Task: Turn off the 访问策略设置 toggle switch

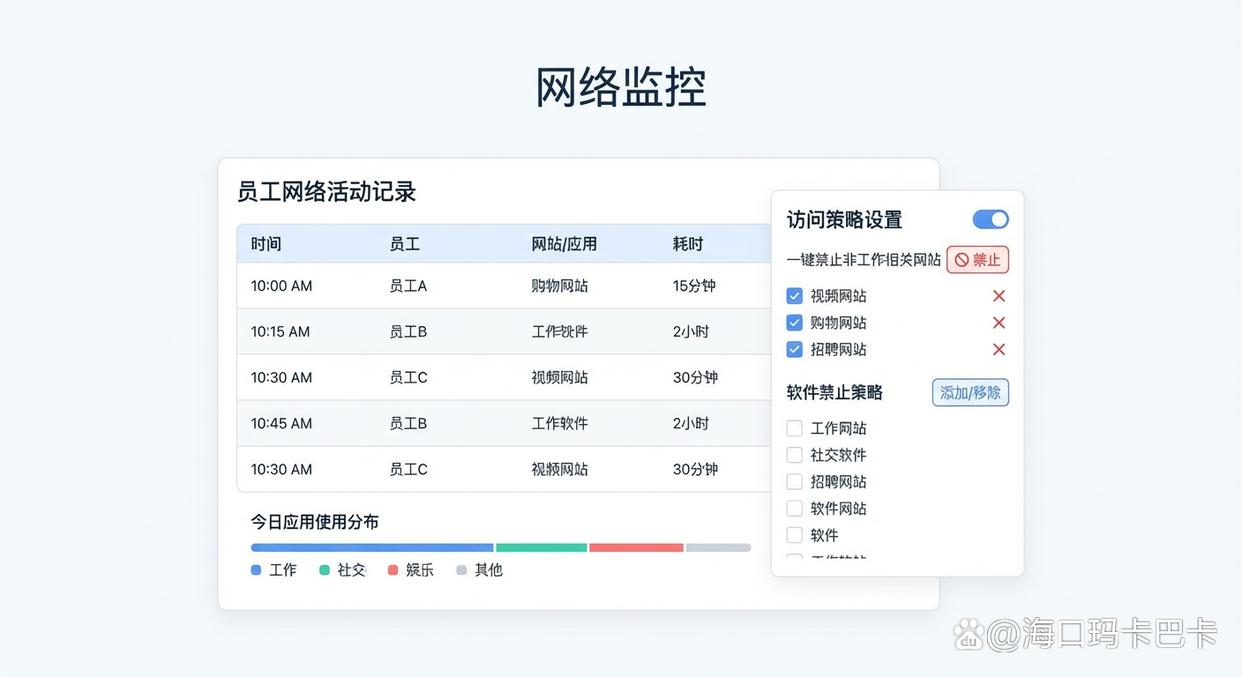Action: click(x=990, y=219)
